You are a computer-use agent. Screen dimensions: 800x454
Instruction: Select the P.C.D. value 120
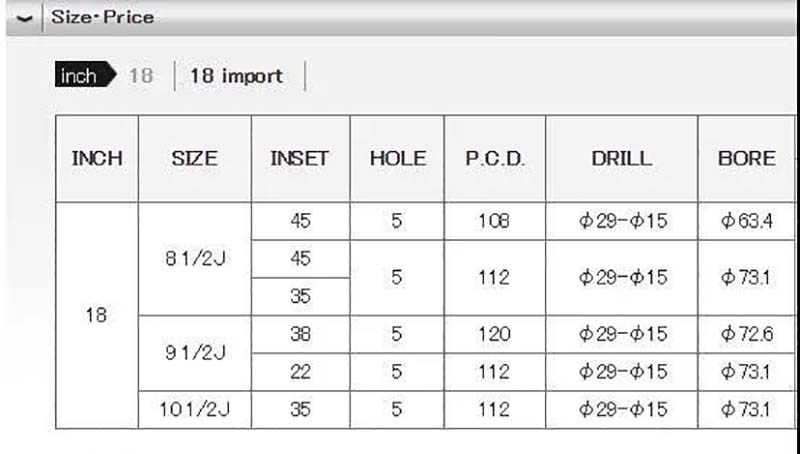tap(494, 334)
